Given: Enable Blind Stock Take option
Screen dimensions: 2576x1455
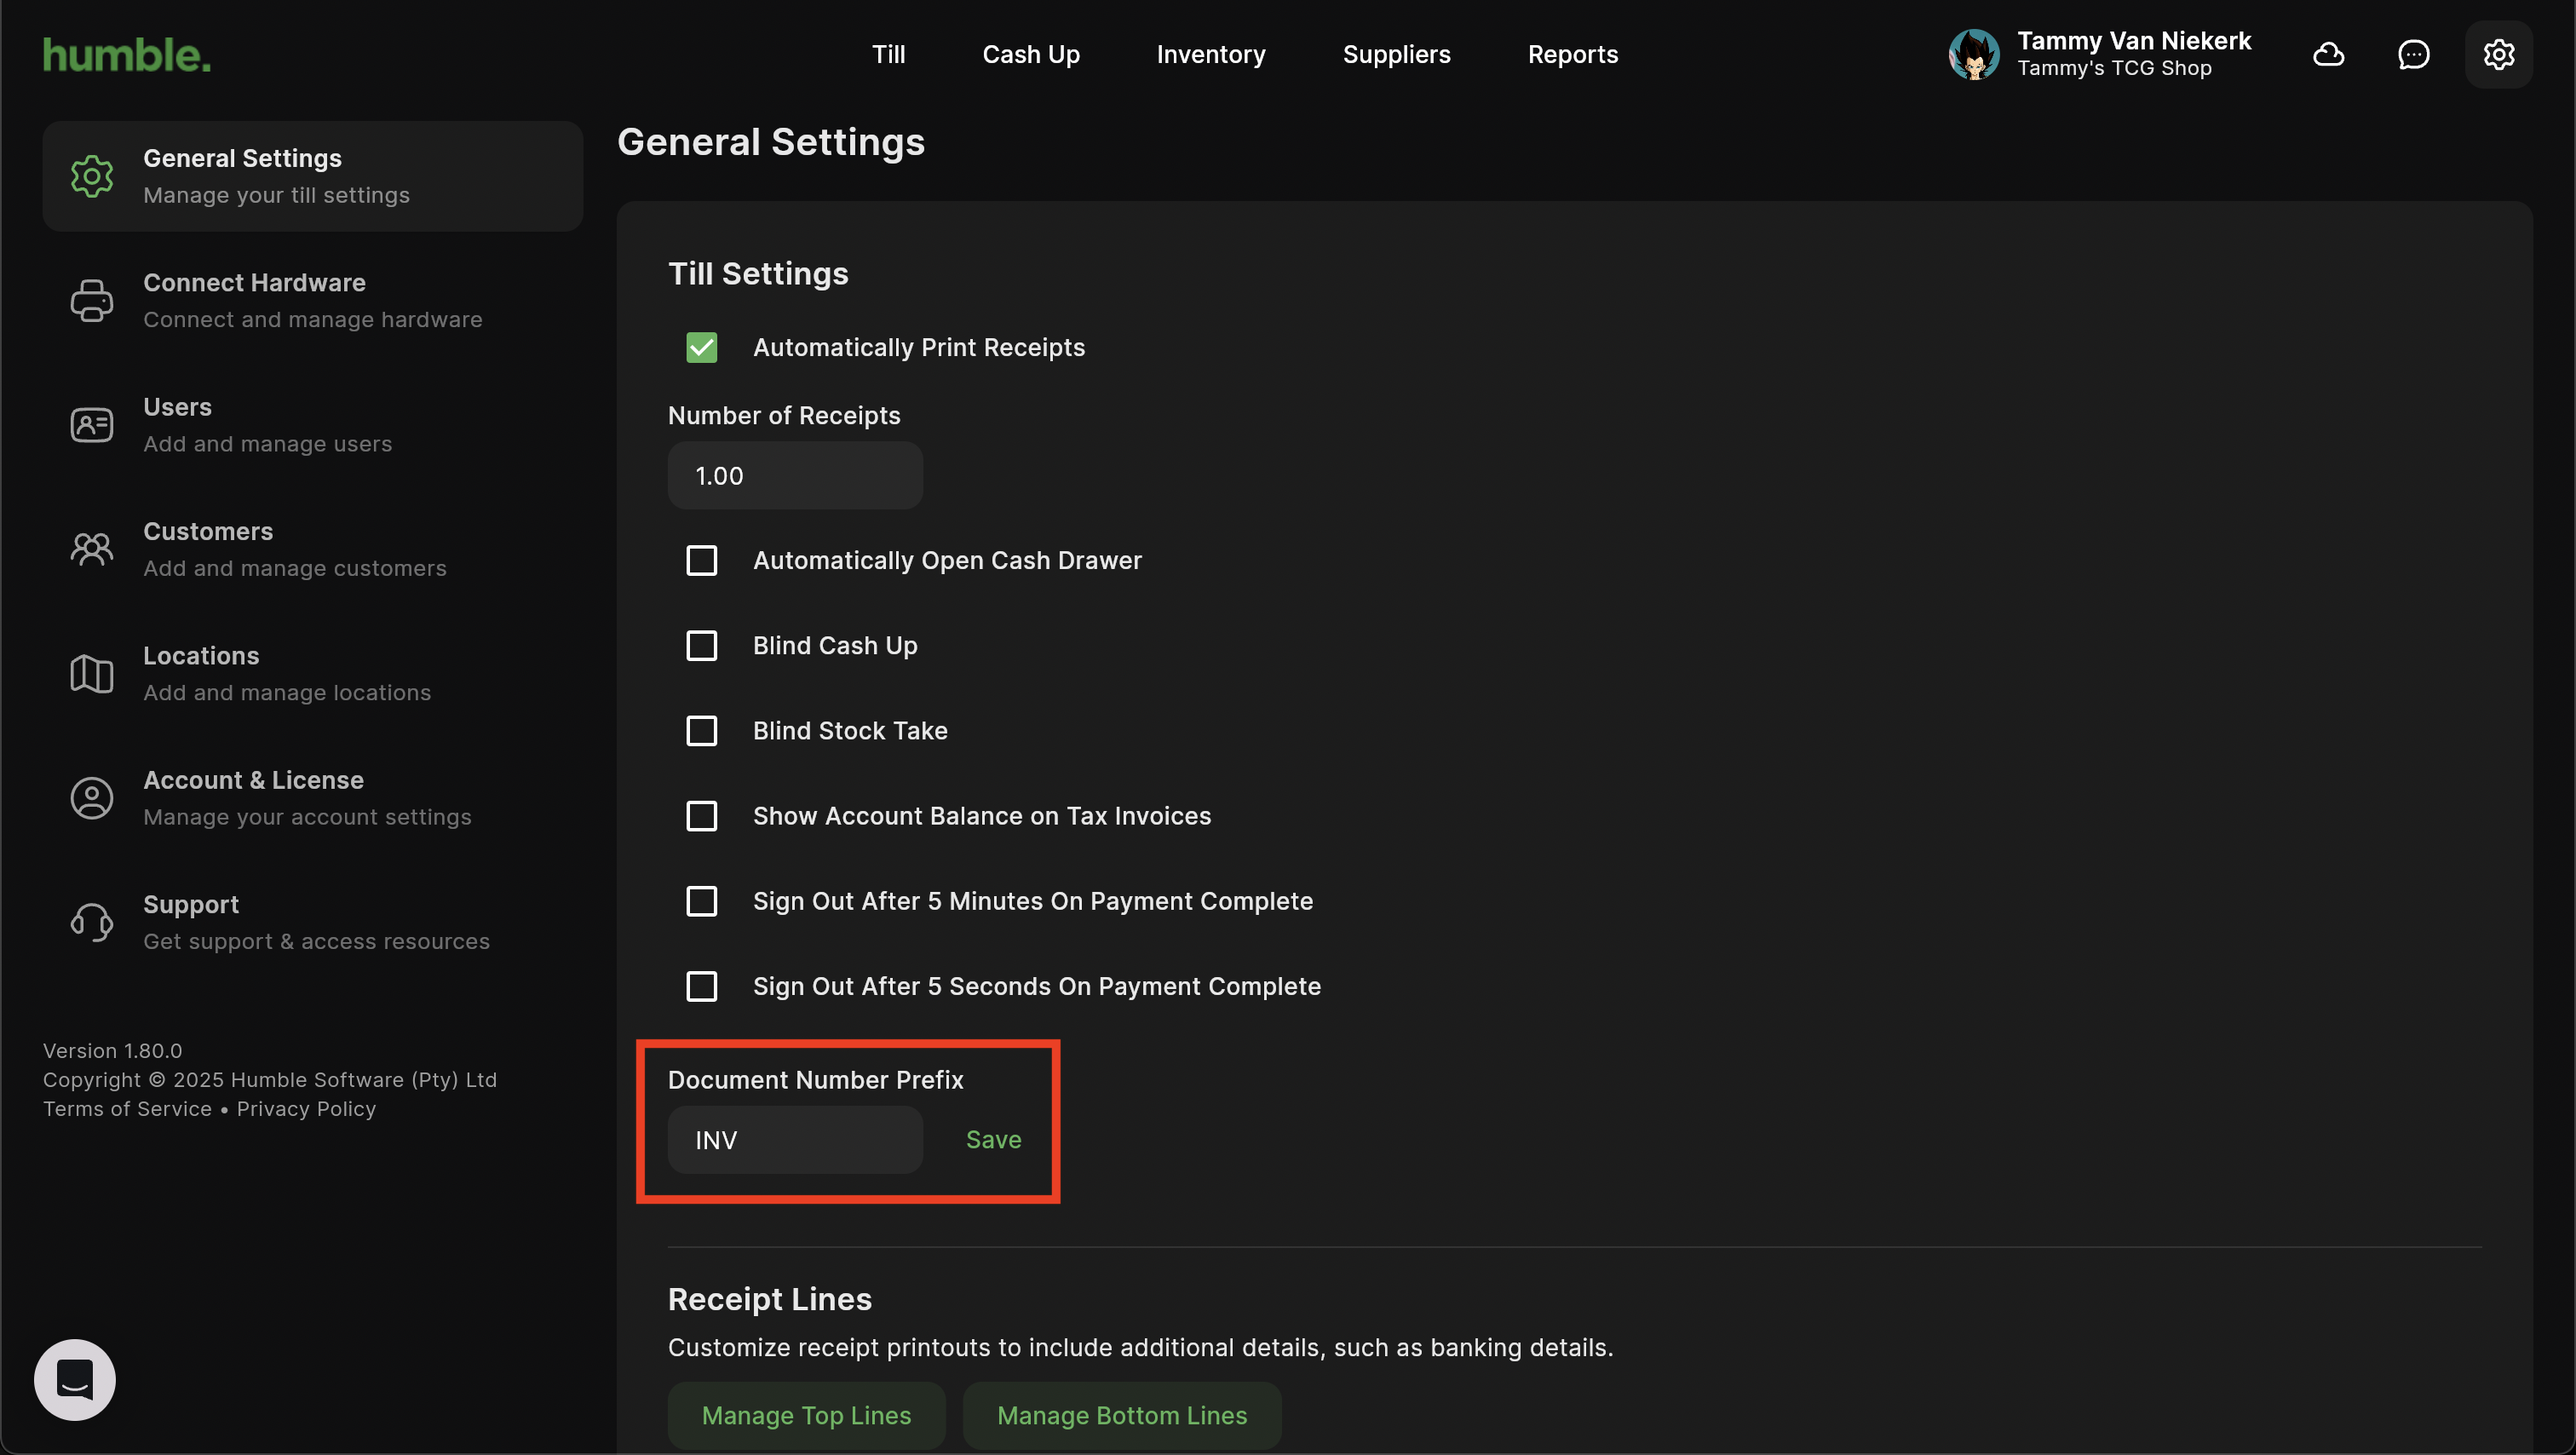Looking at the screenshot, I should click(702, 730).
